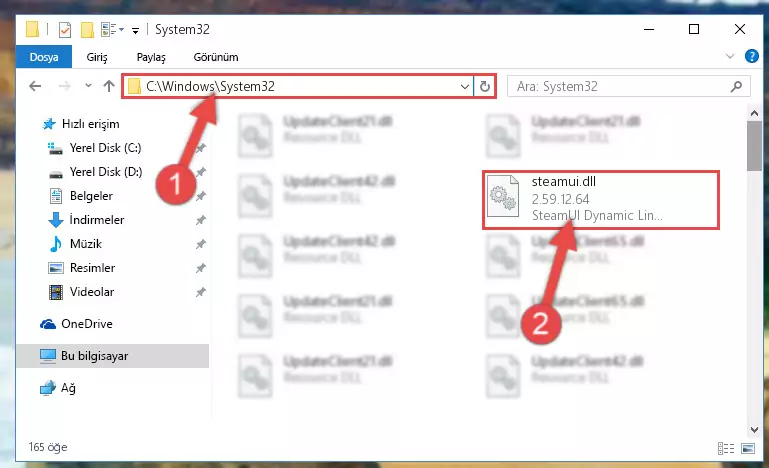Open recent locations dropdown arrow
The image size is (769, 468).
pos(88,86)
